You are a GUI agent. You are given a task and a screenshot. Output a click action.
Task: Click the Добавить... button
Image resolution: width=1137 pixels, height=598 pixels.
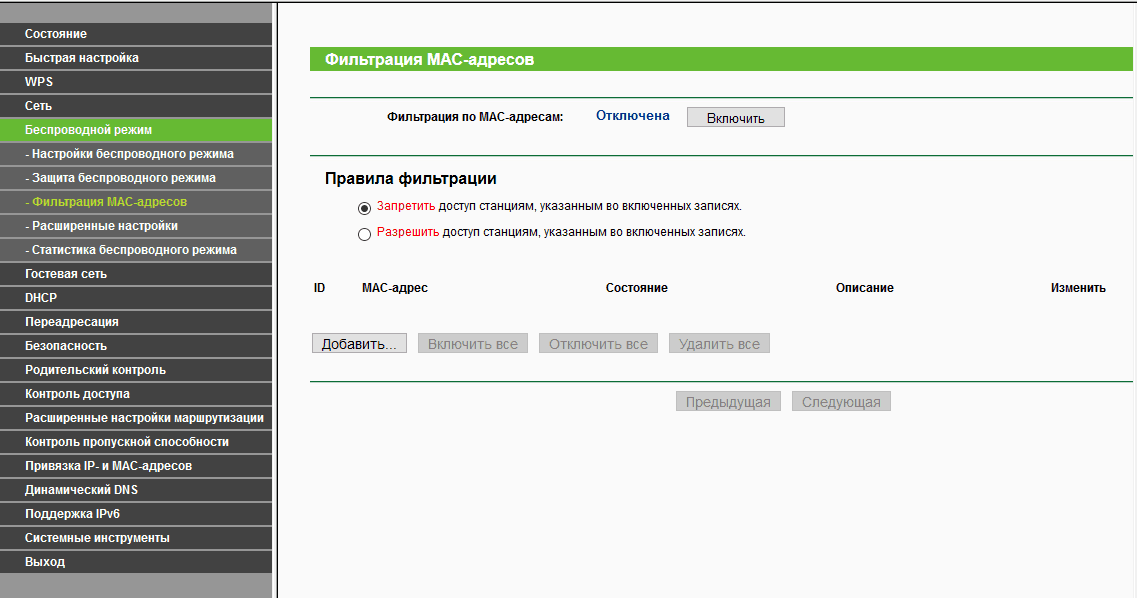[359, 344]
